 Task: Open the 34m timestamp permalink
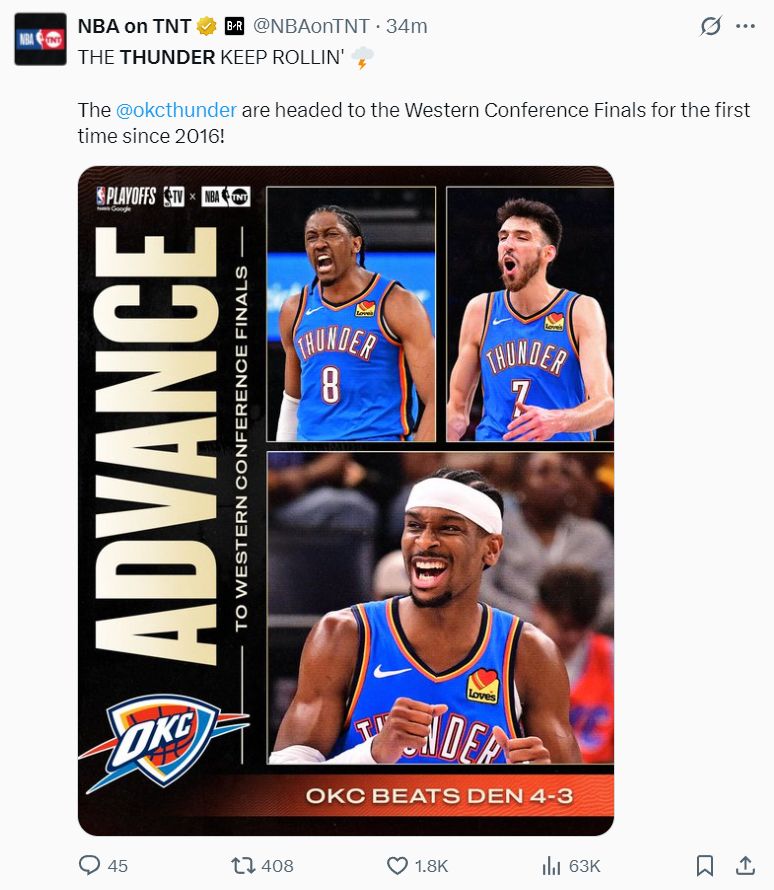407,26
